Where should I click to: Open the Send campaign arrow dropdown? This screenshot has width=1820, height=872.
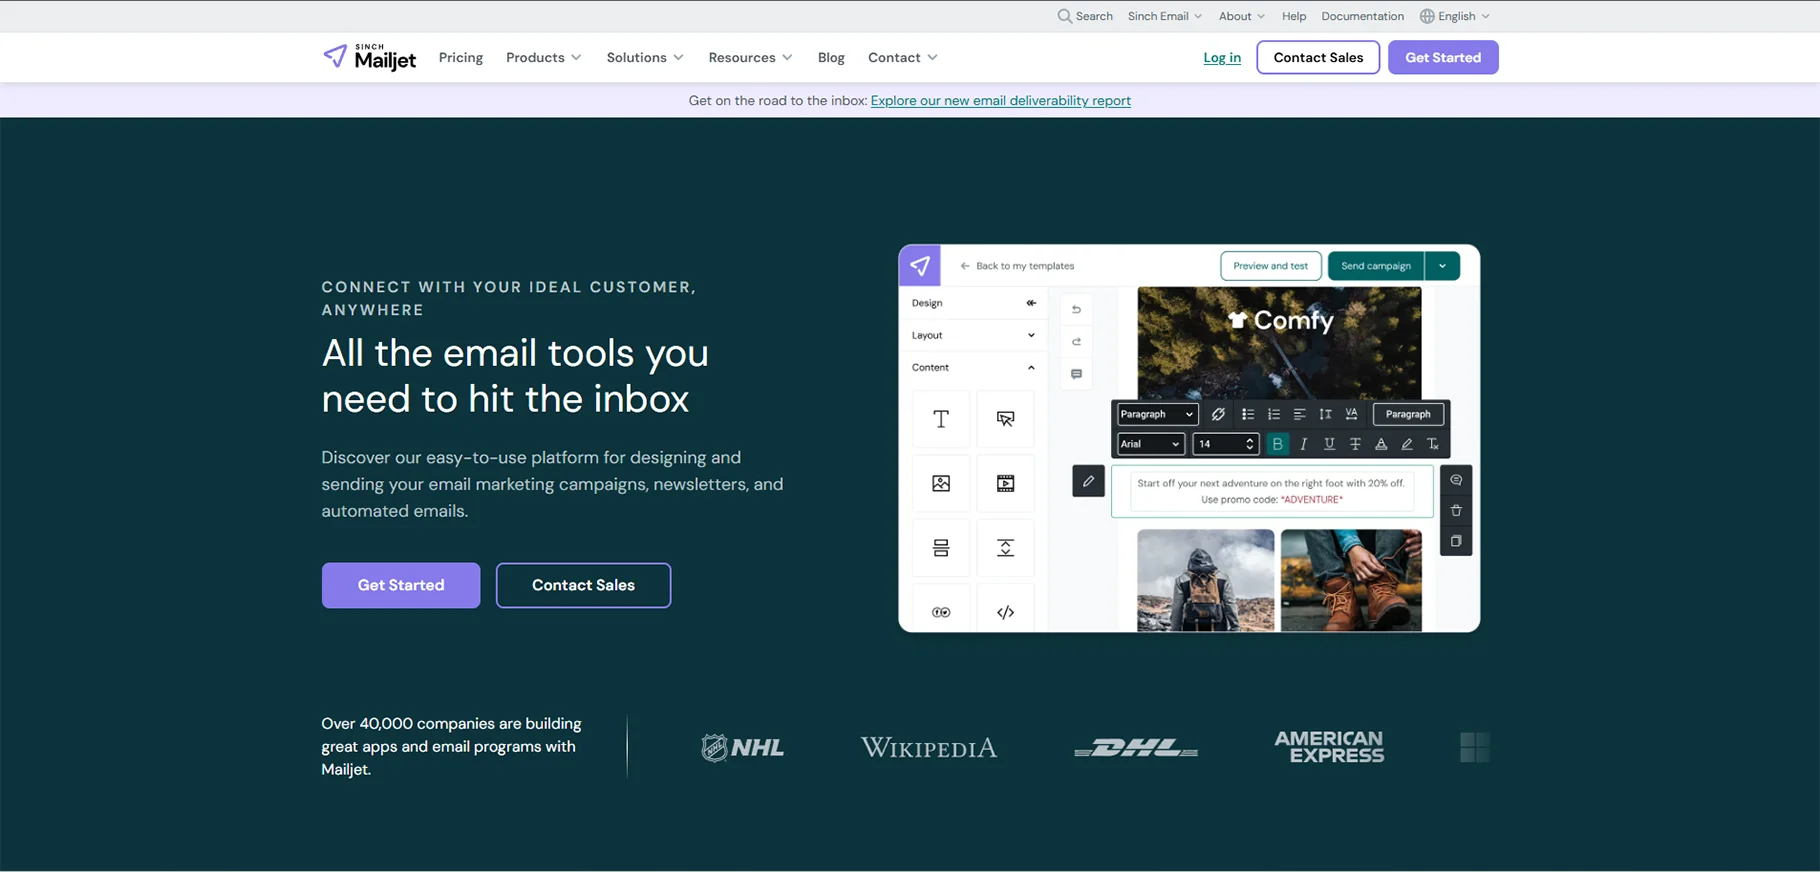coord(1442,266)
